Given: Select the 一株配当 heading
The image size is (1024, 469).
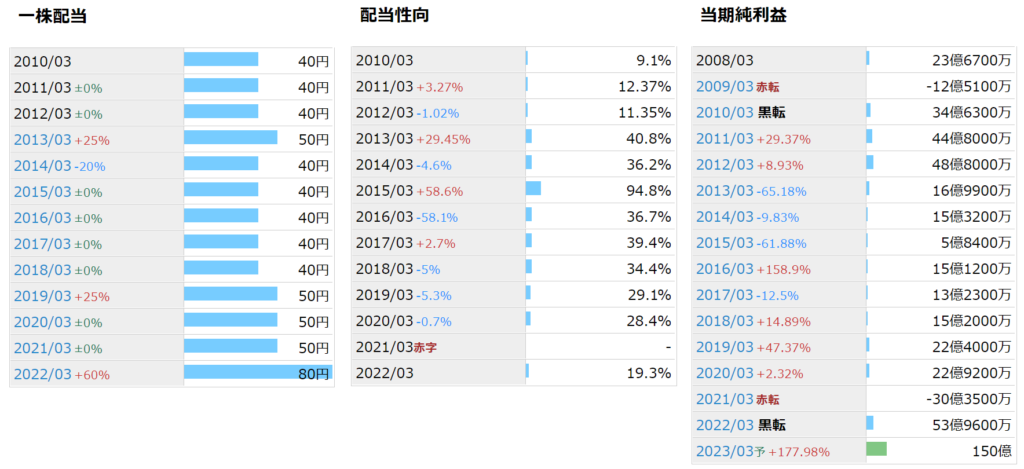Looking at the screenshot, I should tap(53, 16).
